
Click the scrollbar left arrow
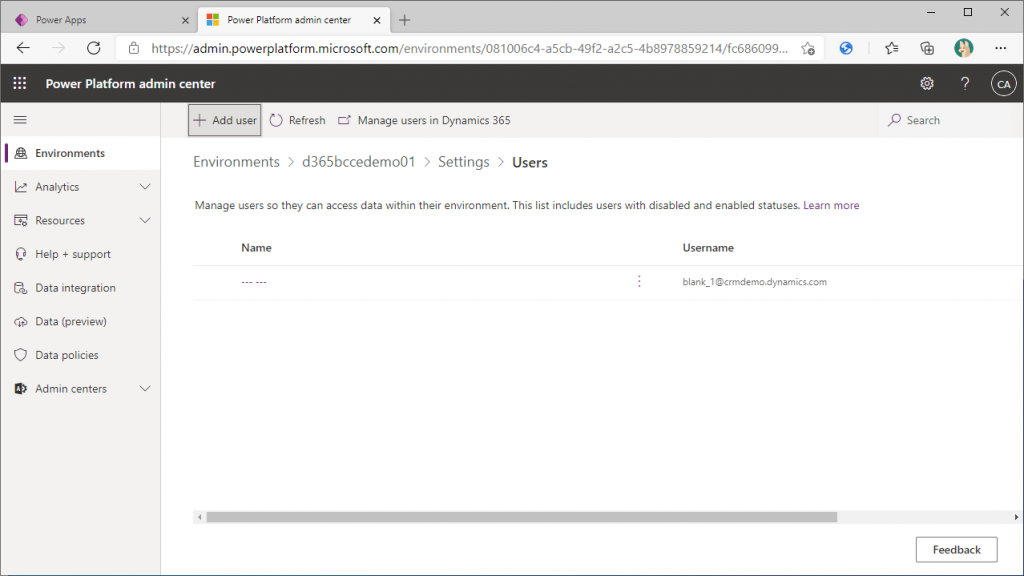point(199,517)
